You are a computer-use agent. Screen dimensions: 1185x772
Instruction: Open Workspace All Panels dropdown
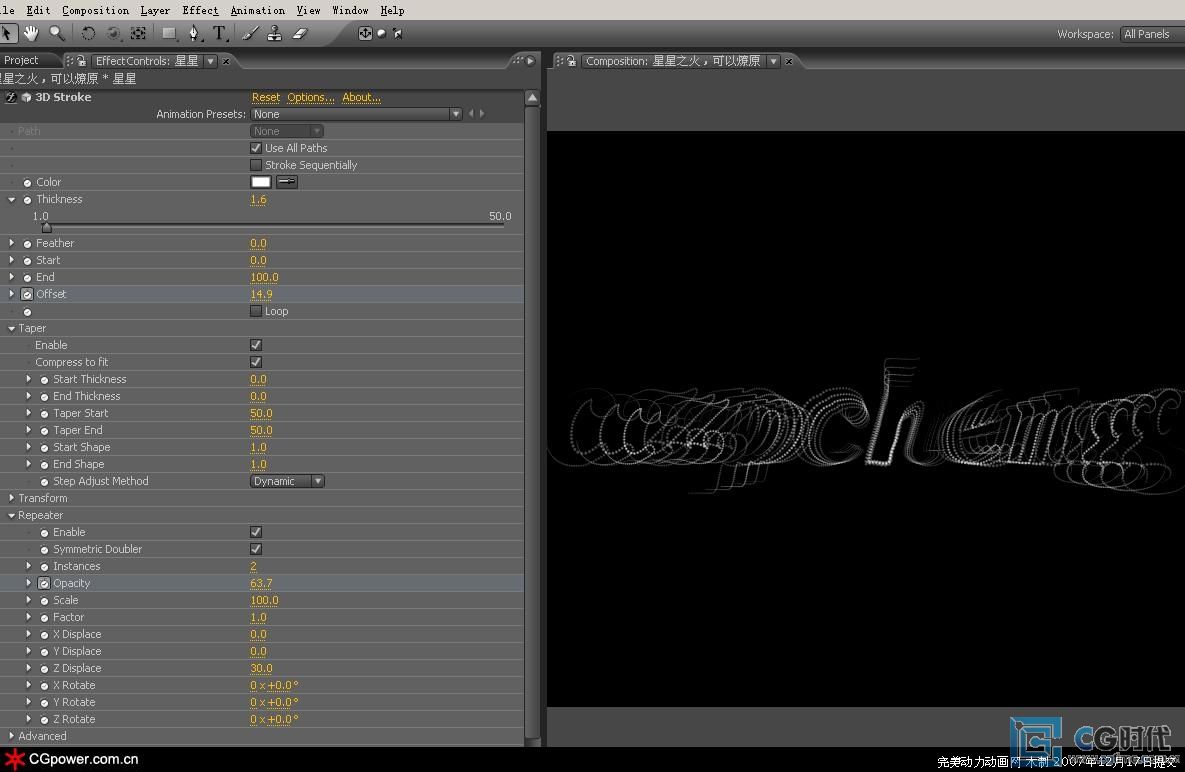1153,34
